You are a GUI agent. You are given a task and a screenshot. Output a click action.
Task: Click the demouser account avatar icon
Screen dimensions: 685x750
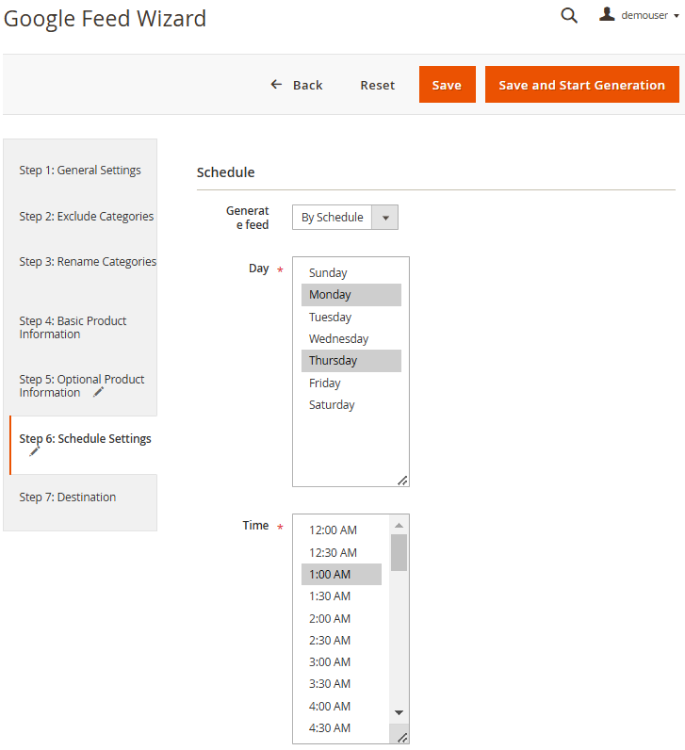point(607,14)
